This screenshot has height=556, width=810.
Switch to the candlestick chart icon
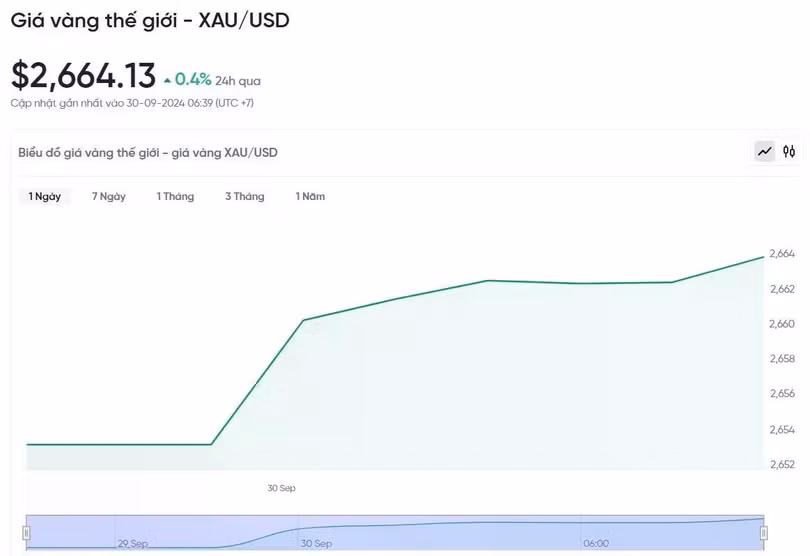789,152
